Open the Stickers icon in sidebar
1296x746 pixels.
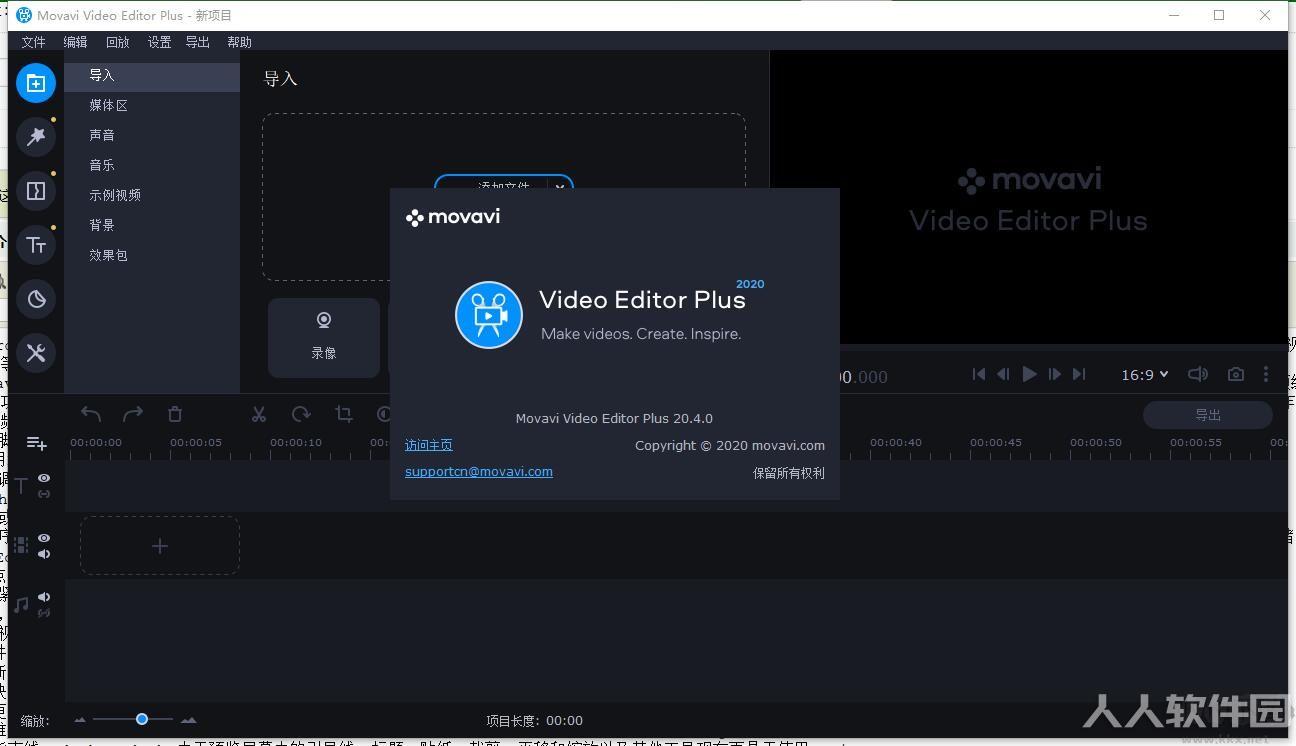click(x=36, y=299)
